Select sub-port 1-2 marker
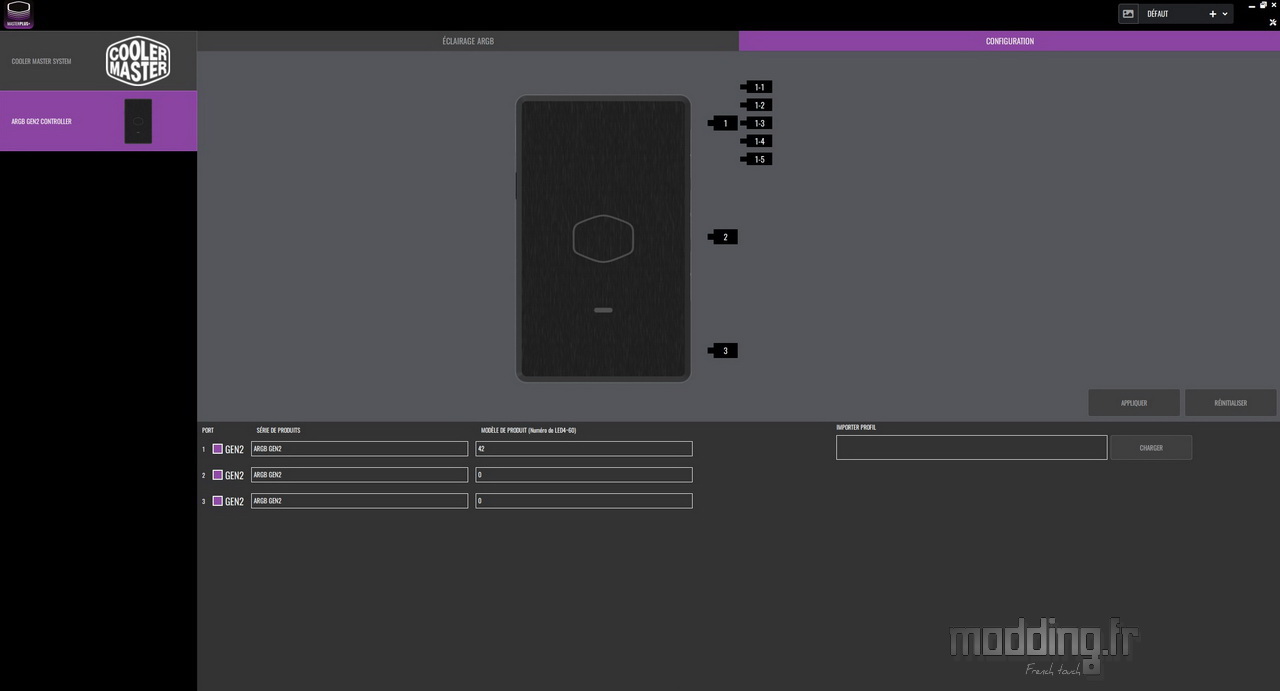Viewport: 1280px width, 691px height. coord(758,105)
